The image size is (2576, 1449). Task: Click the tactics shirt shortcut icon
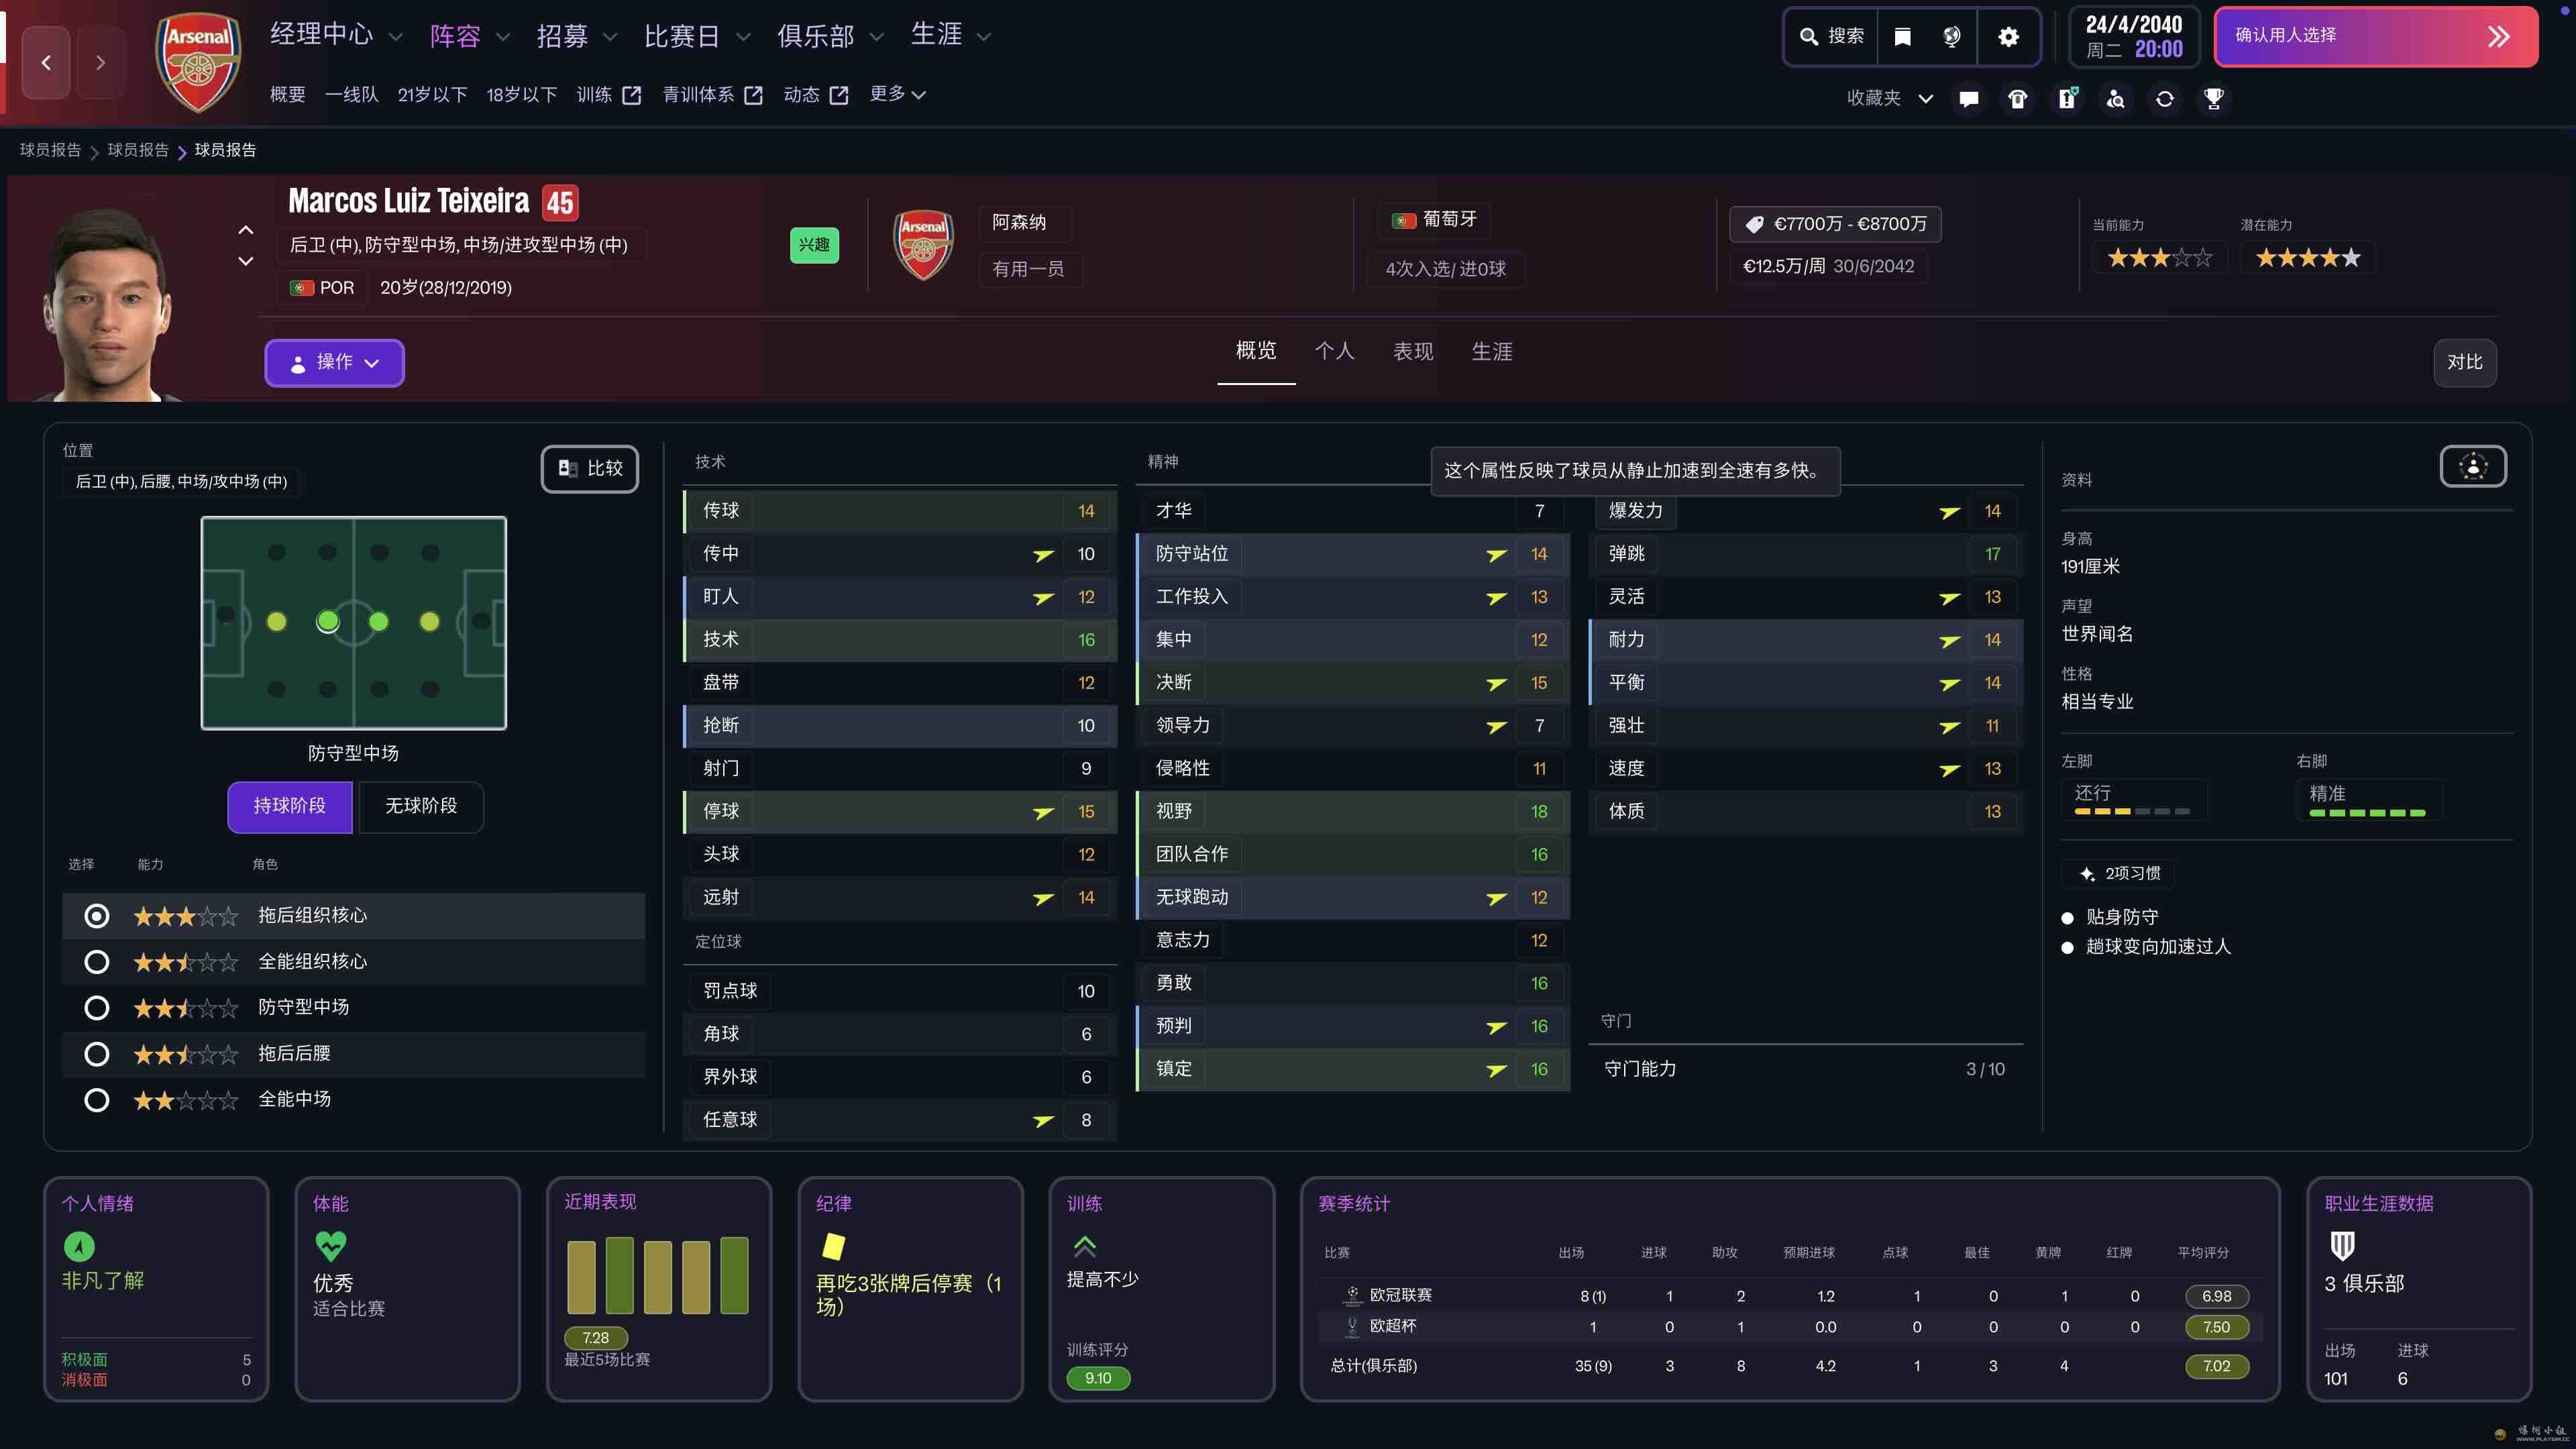pyautogui.click(x=2017, y=98)
